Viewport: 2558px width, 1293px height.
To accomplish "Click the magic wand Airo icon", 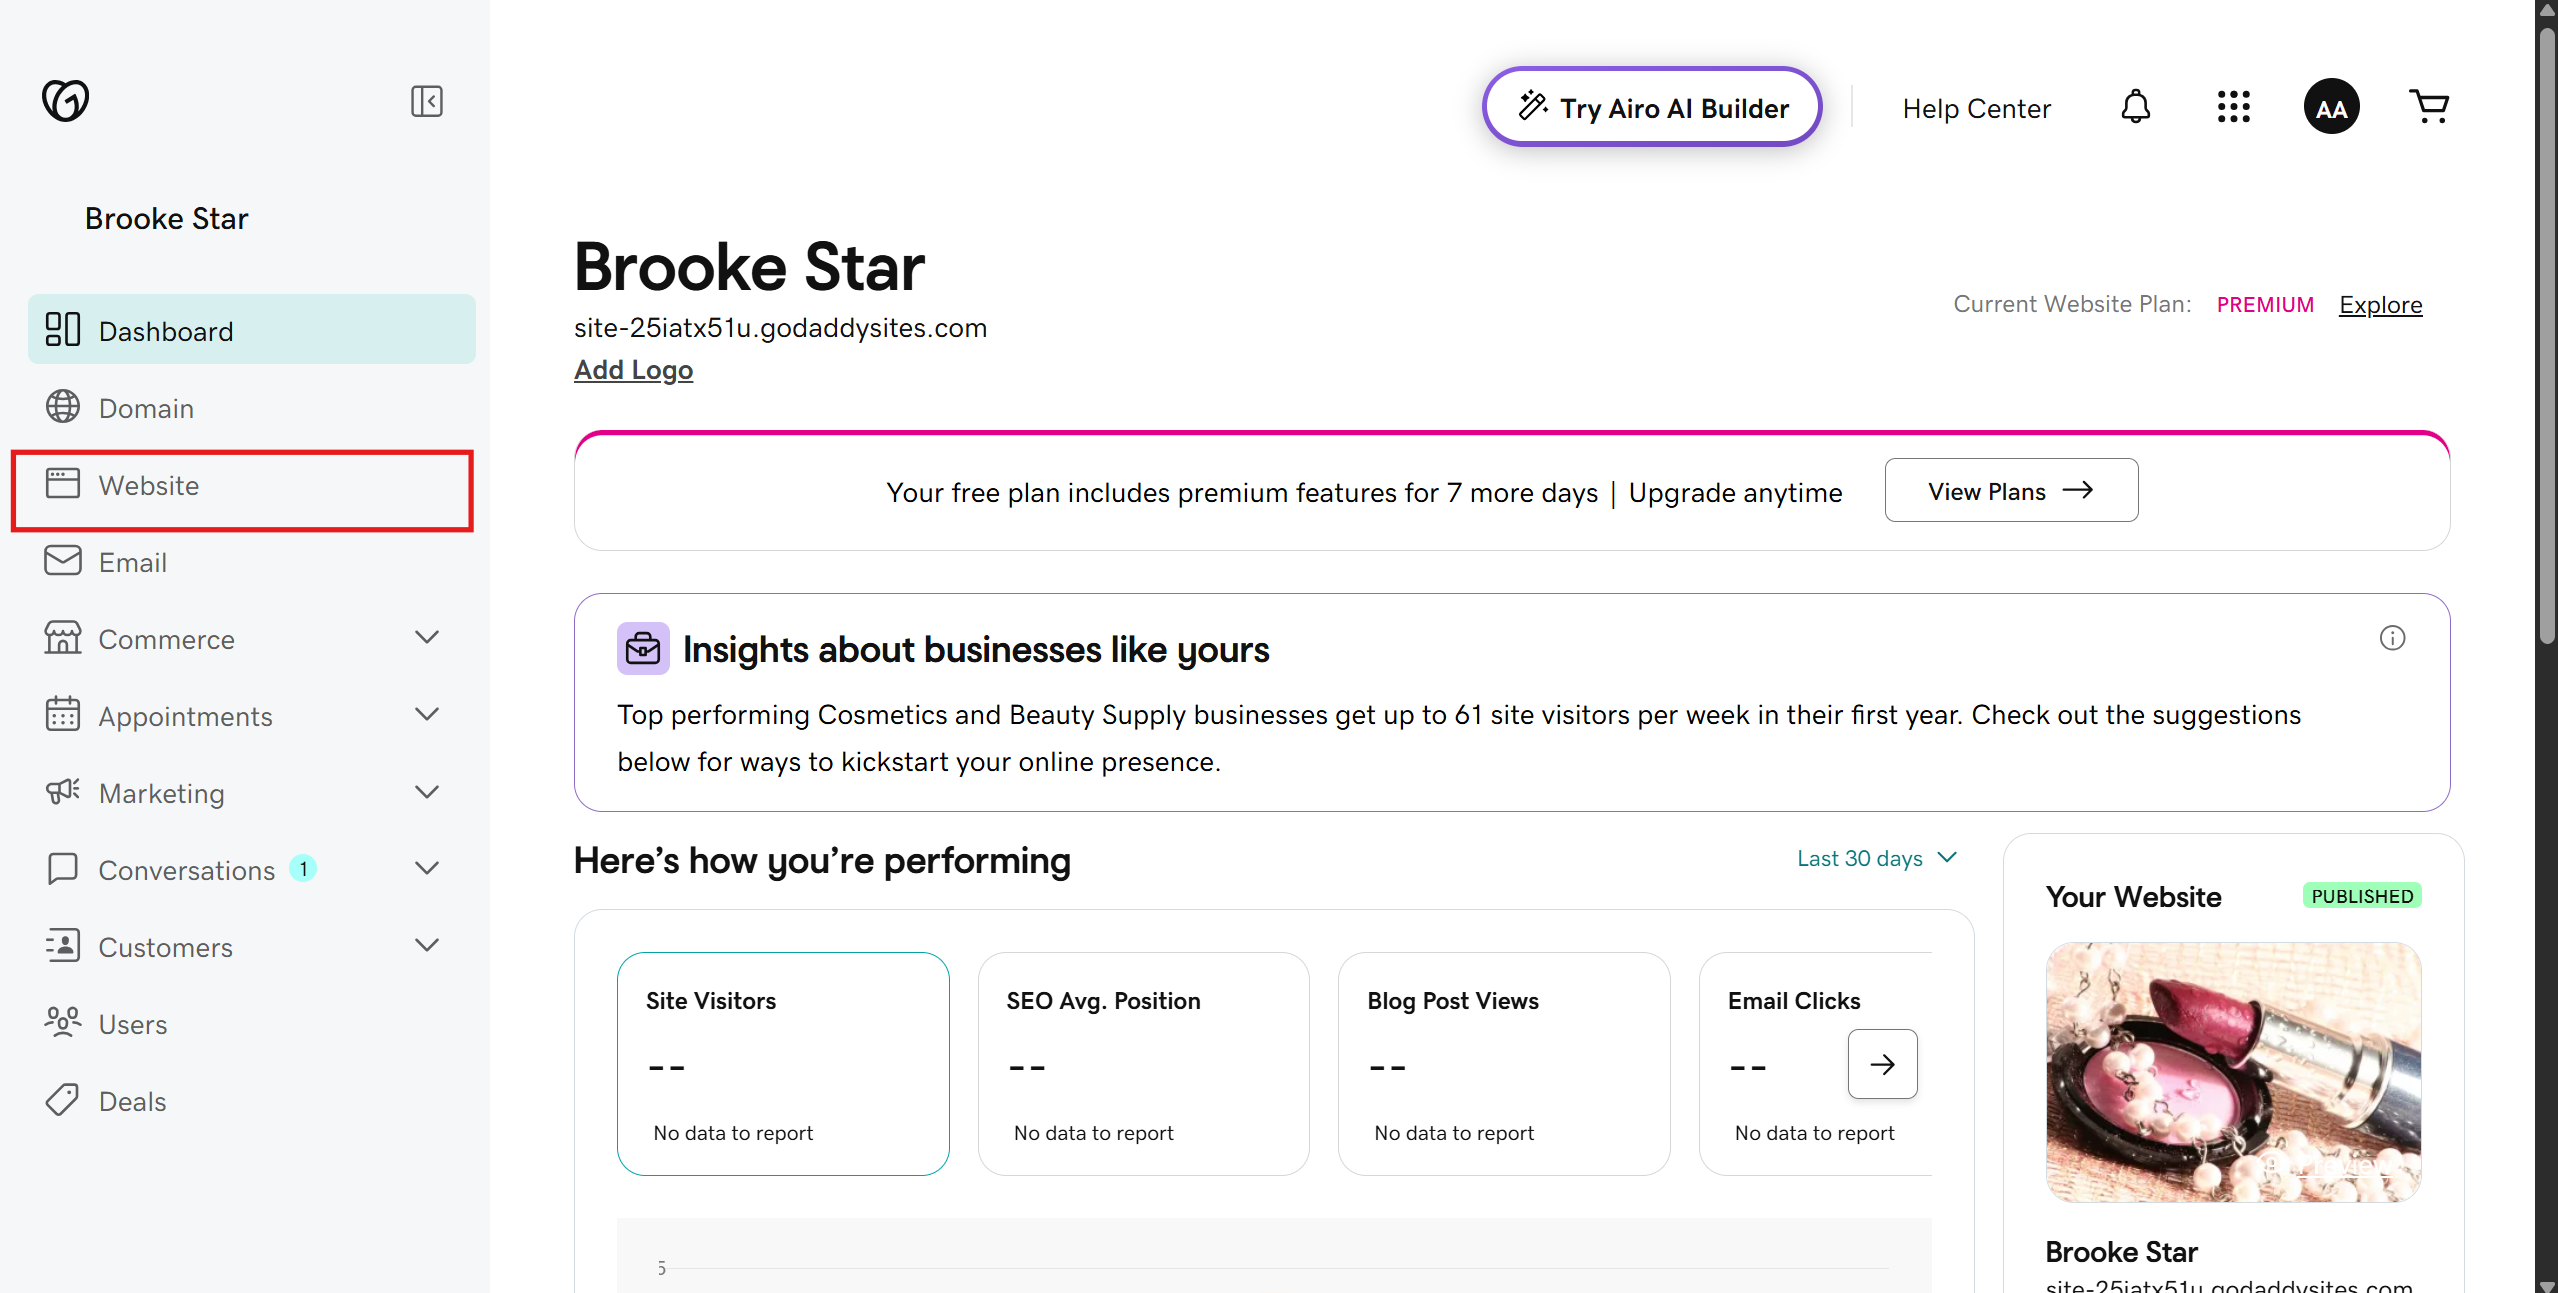I will [1533, 106].
